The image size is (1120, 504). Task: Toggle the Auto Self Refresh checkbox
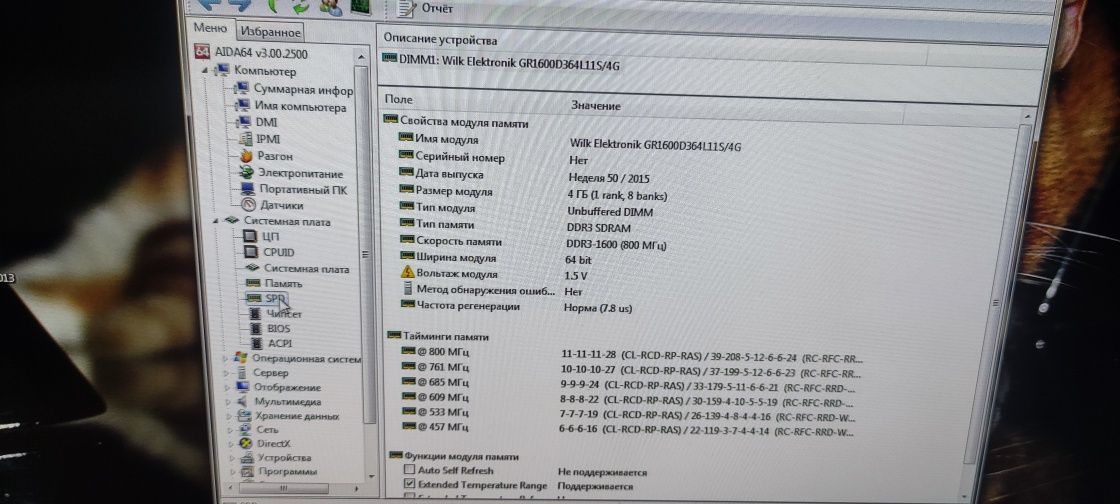(x=409, y=470)
